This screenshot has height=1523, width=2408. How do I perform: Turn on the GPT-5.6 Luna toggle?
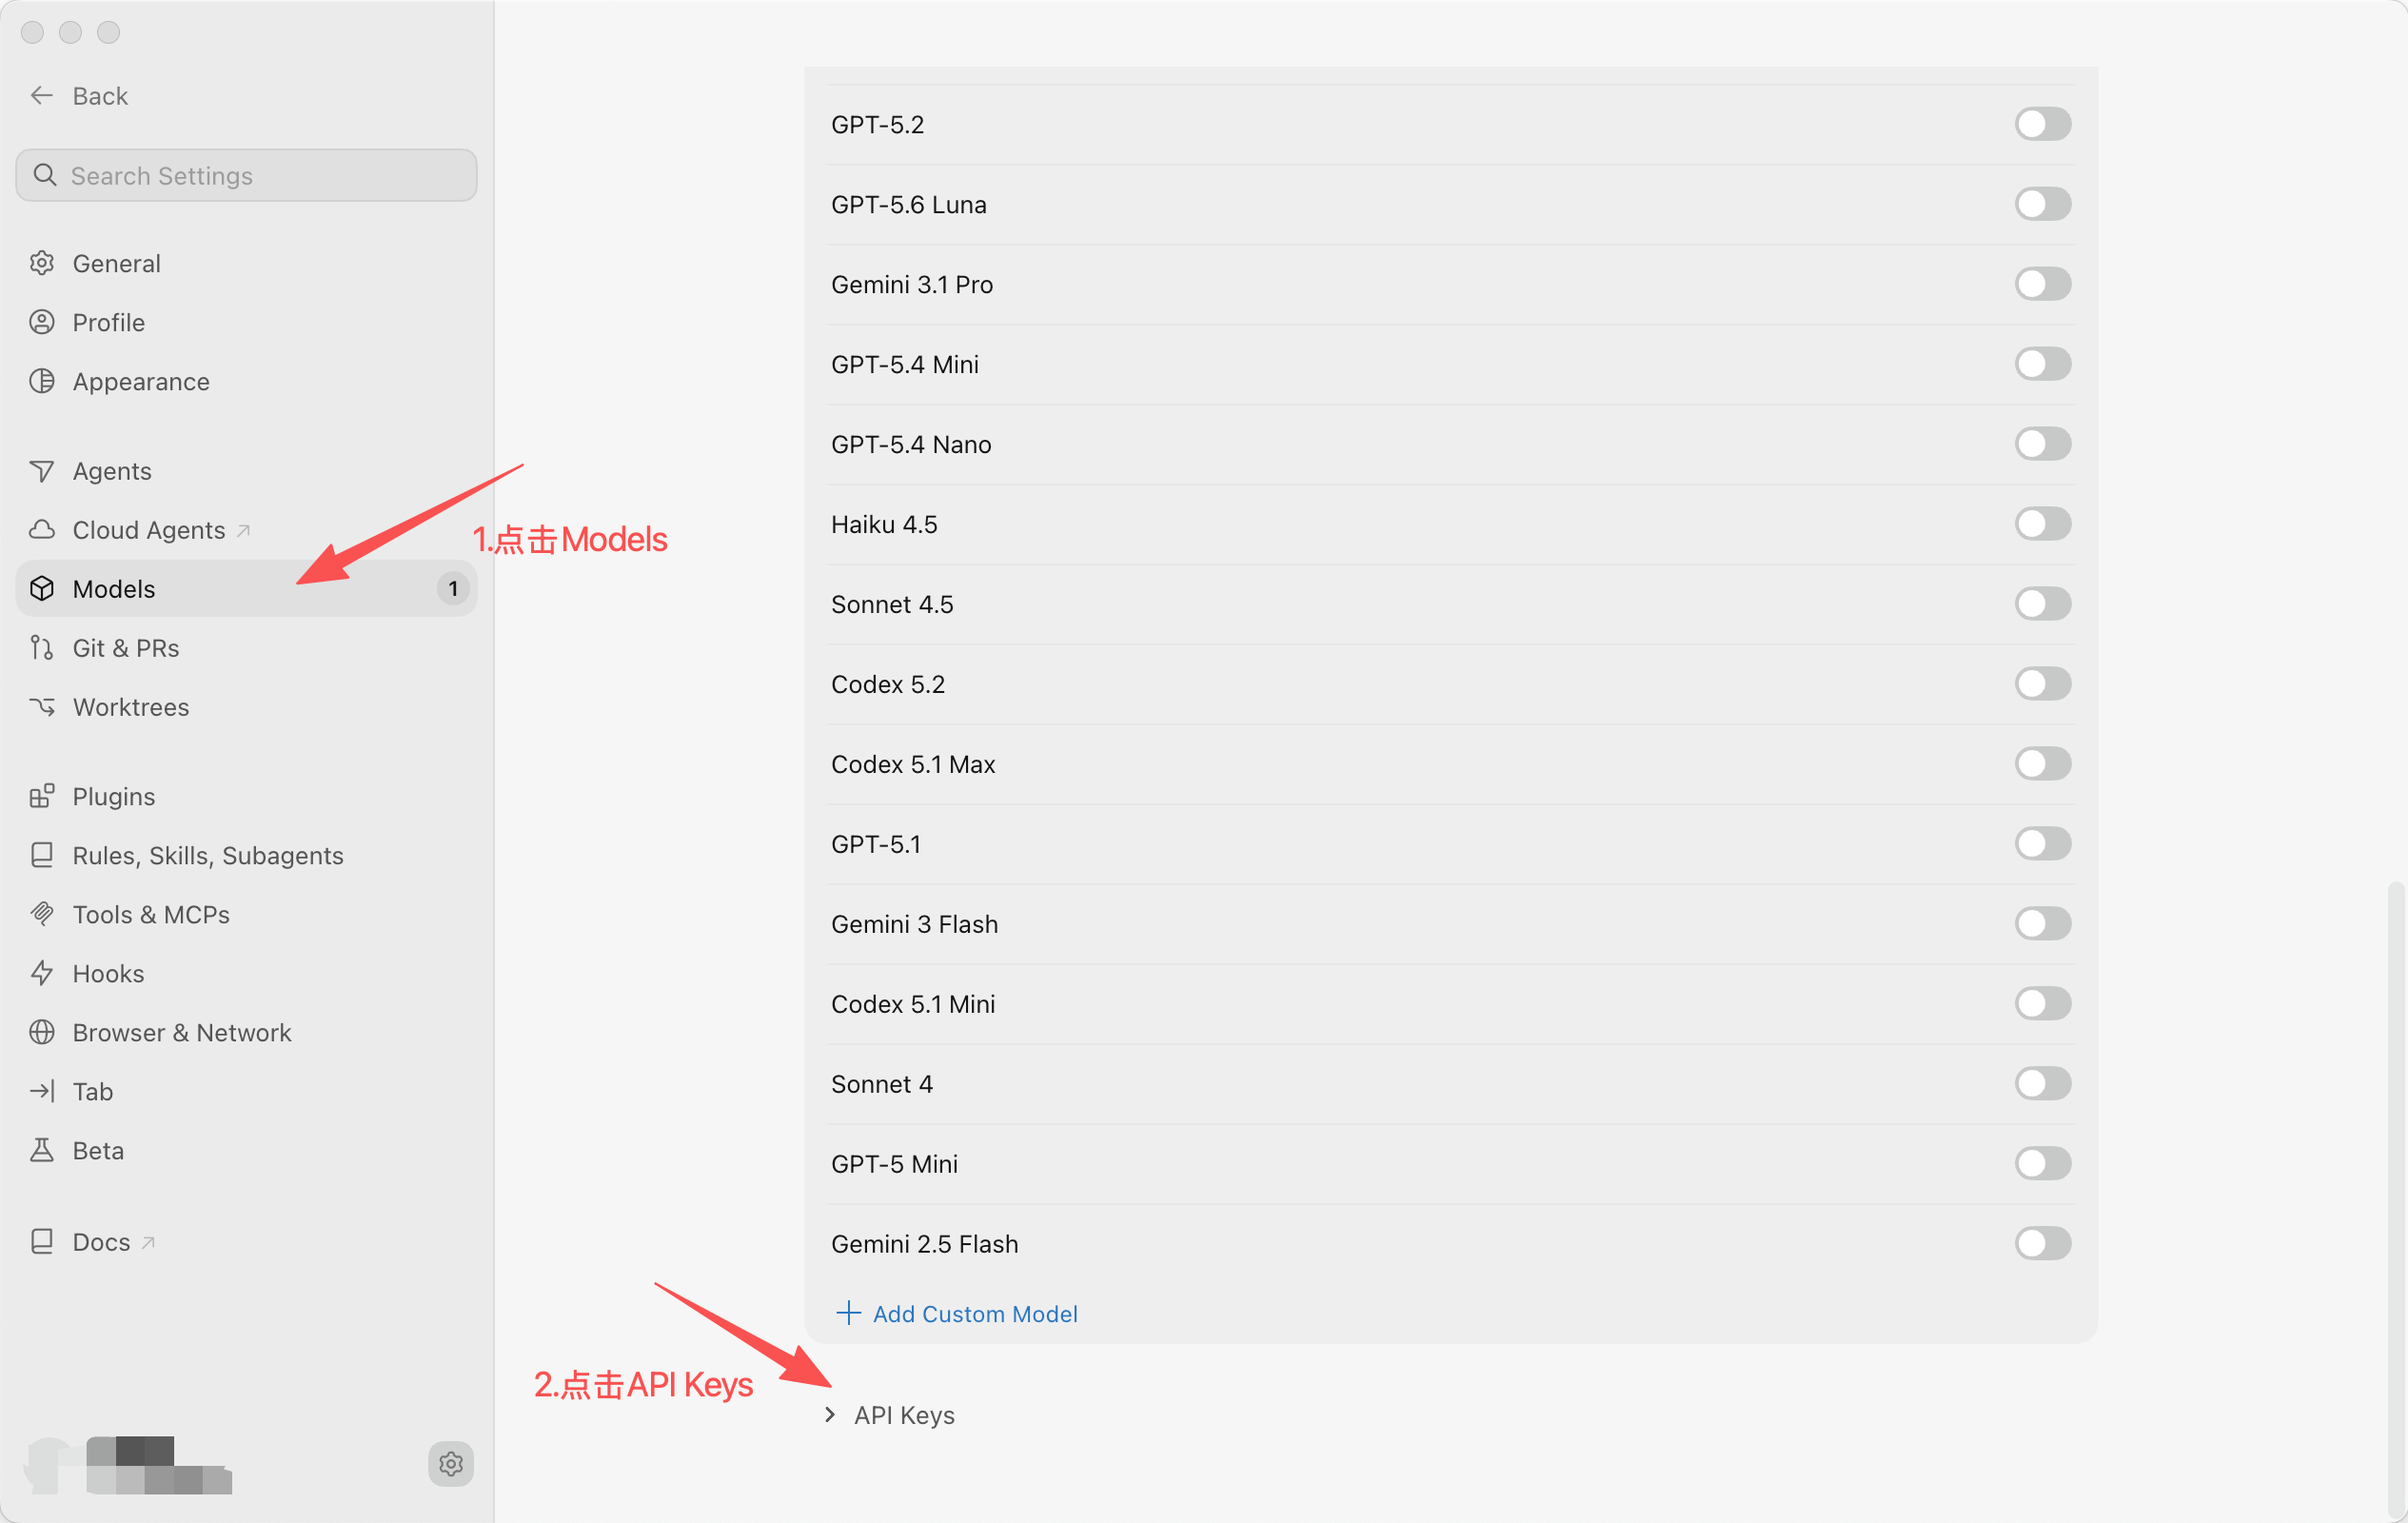click(x=2043, y=204)
